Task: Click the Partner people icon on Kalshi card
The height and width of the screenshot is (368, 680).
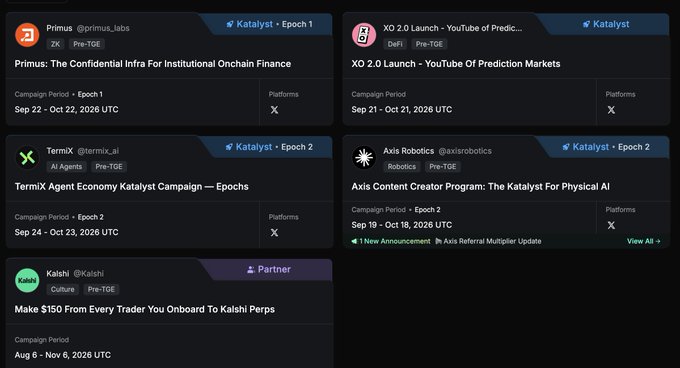Action: [x=251, y=270]
